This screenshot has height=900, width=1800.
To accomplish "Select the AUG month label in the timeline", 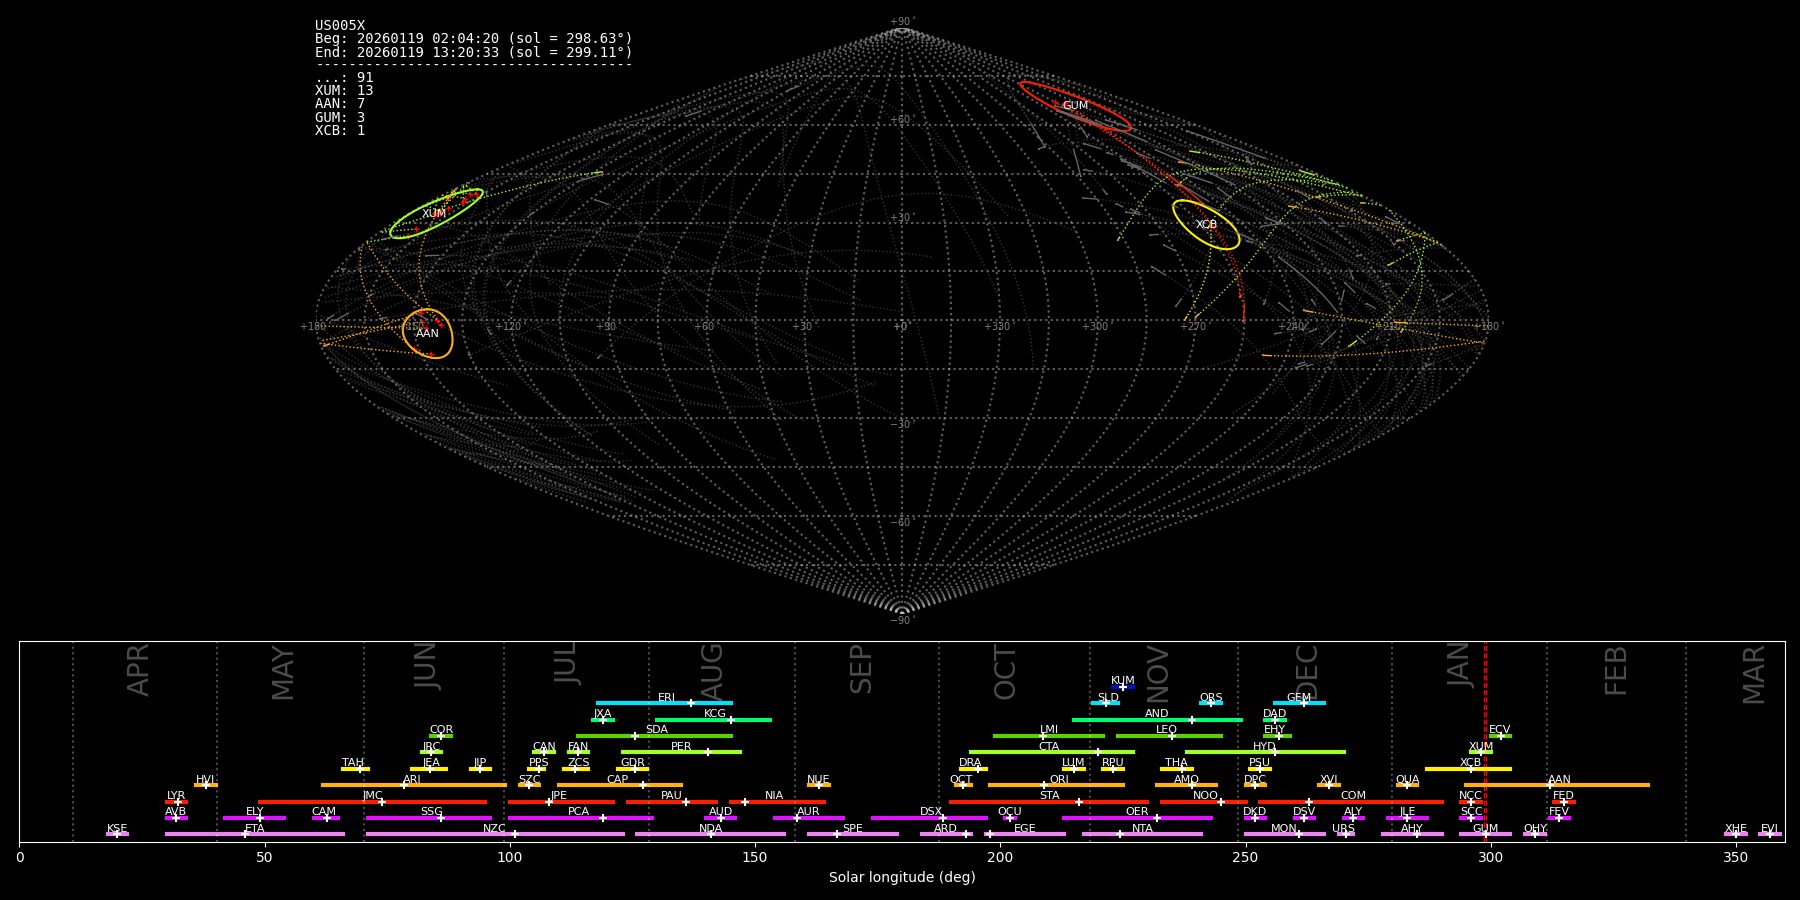I will click(712, 670).
